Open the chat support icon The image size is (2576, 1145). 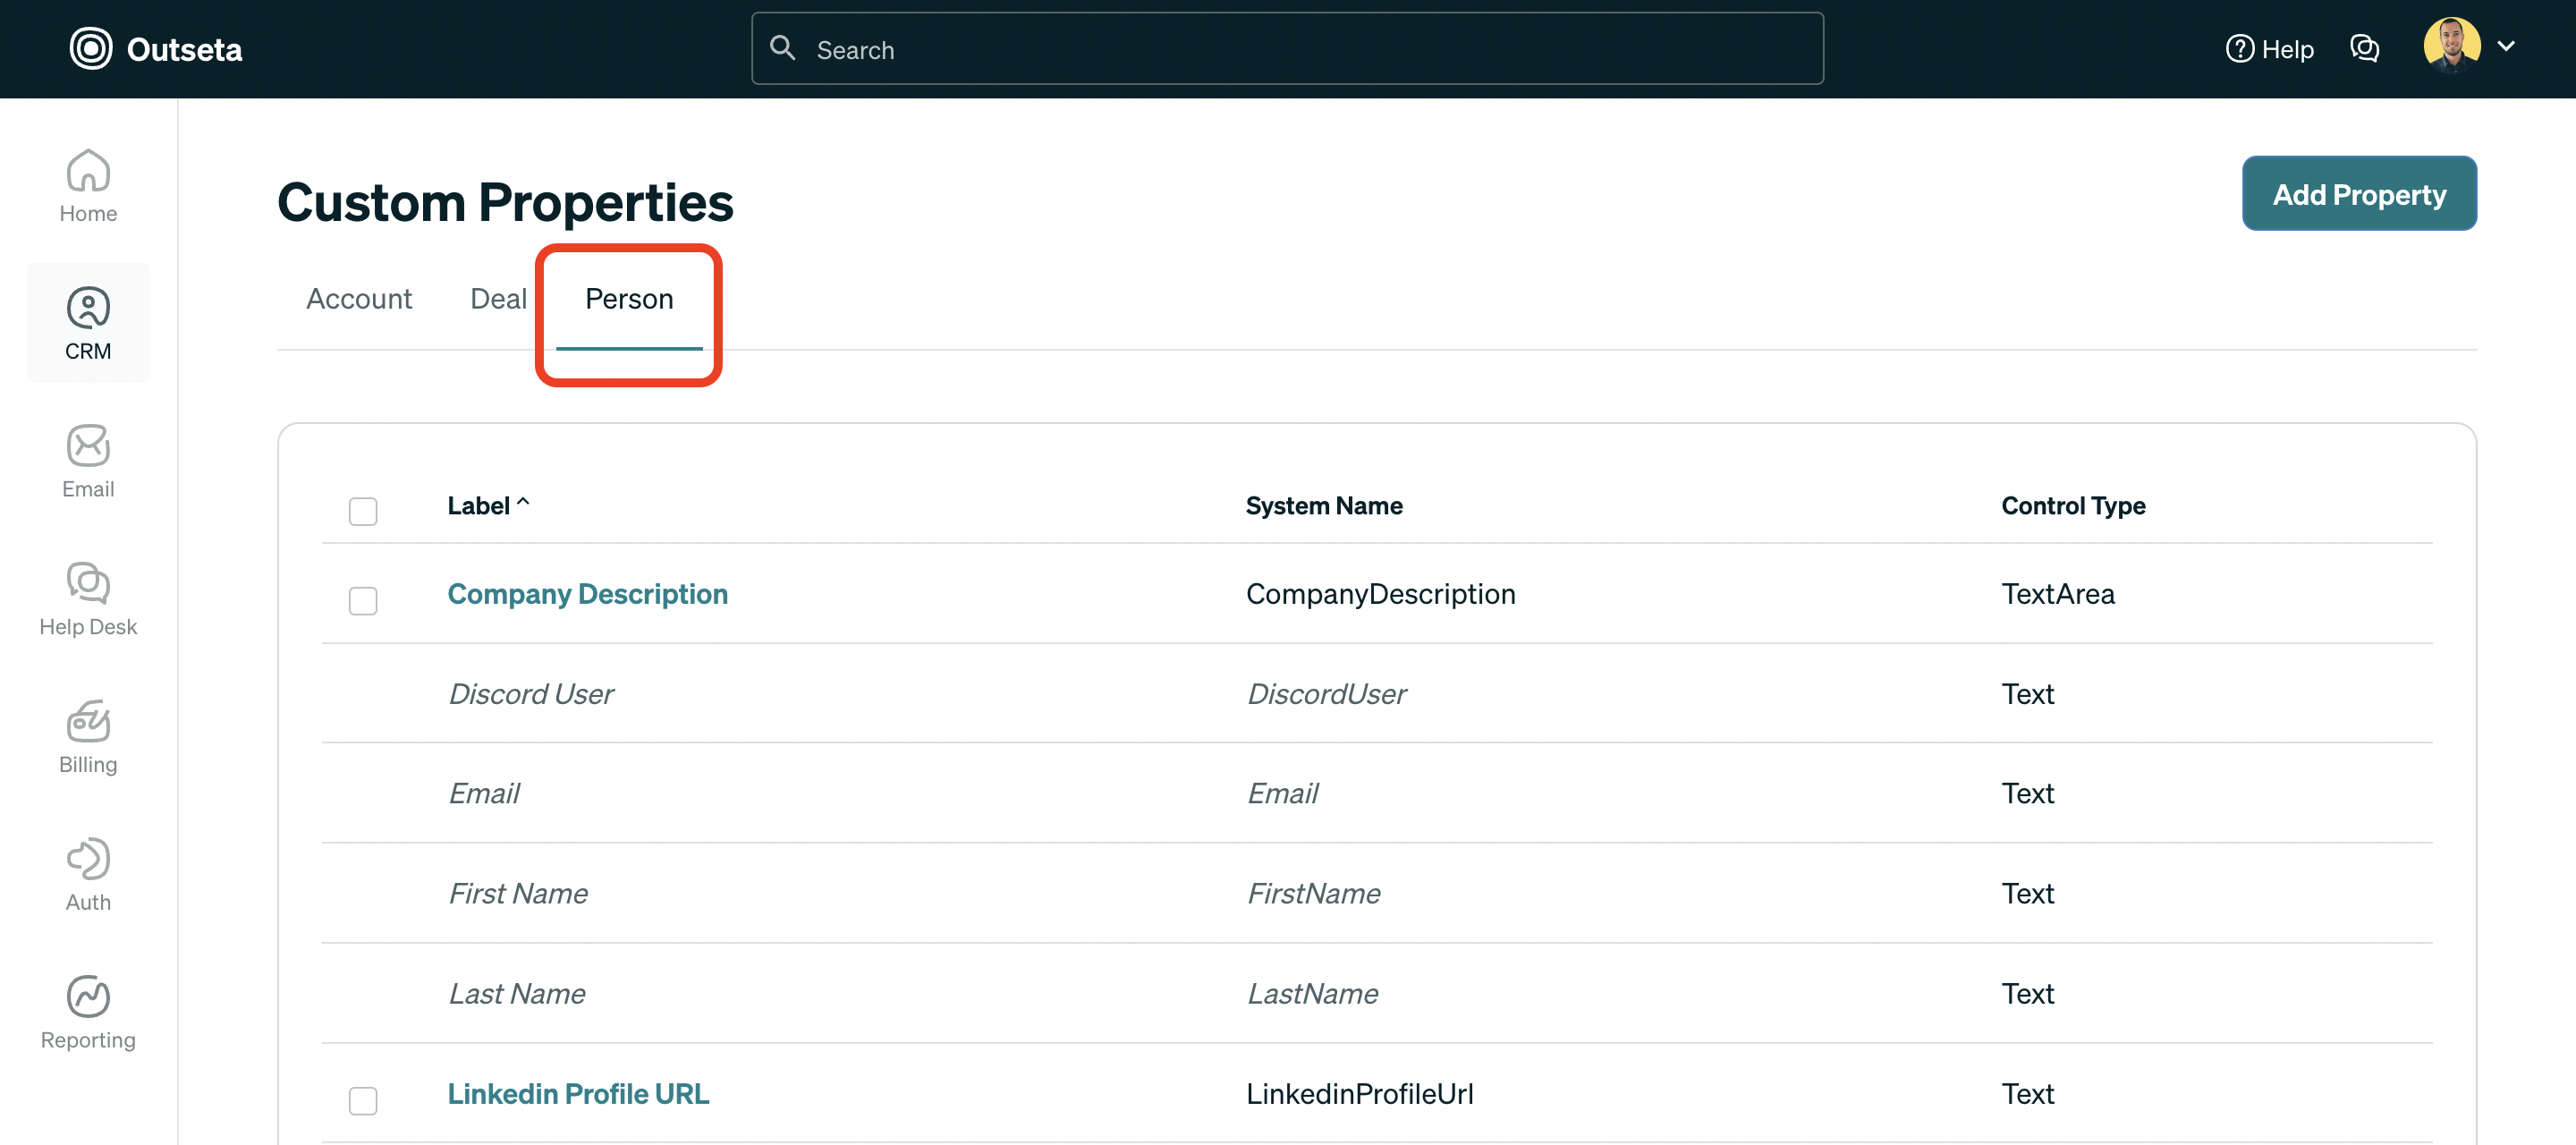(2365, 48)
